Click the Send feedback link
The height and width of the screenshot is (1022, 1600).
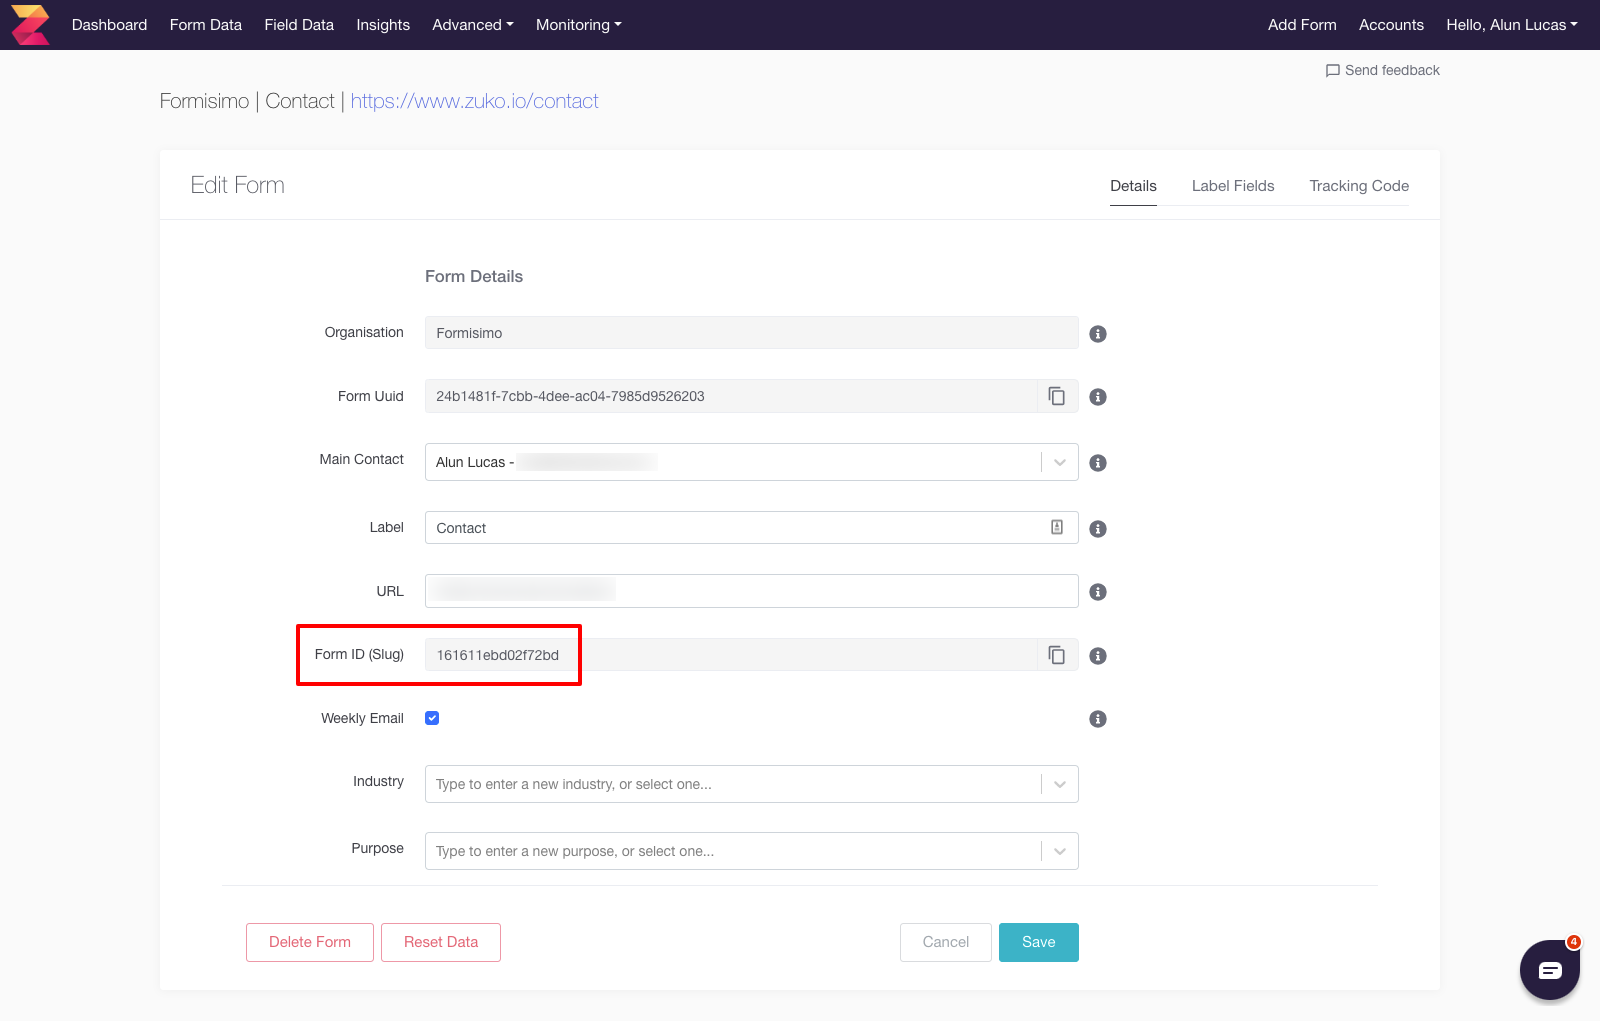(x=1382, y=70)
